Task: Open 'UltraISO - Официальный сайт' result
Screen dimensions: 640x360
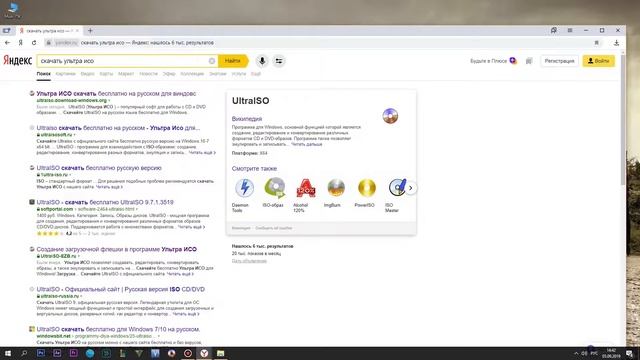Action: pyautogui.click(x=120, y=289)
